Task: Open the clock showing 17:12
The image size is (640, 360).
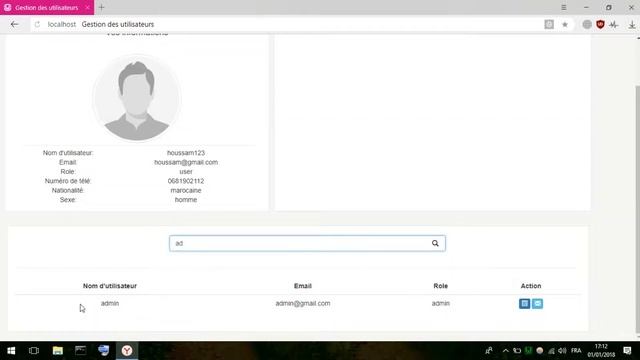Action: coord(601,351)
